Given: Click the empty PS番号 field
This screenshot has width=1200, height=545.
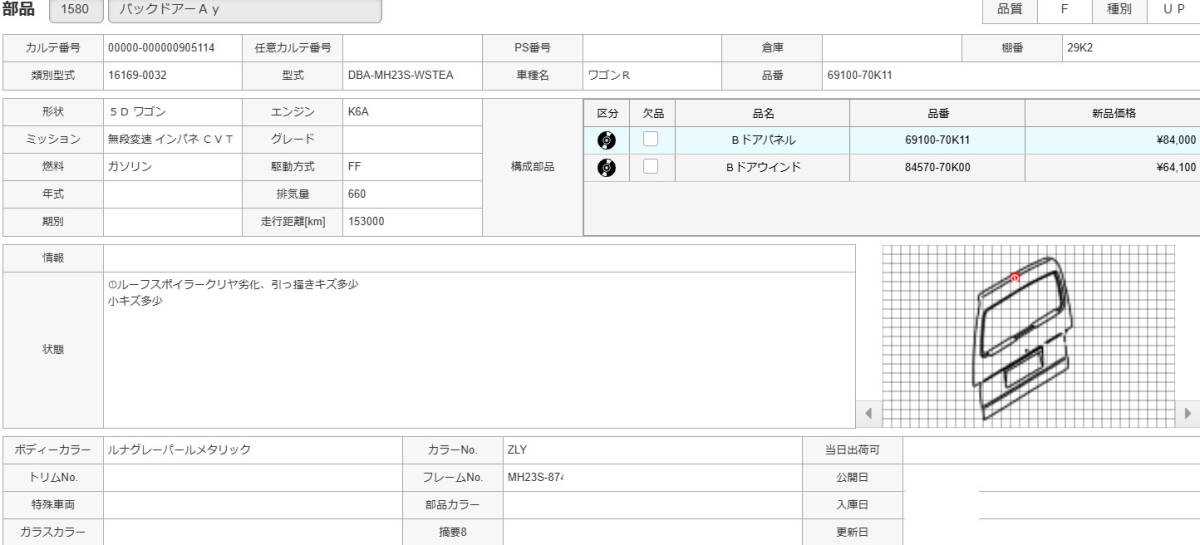Looking at the screenshot, I should (652, 48).
